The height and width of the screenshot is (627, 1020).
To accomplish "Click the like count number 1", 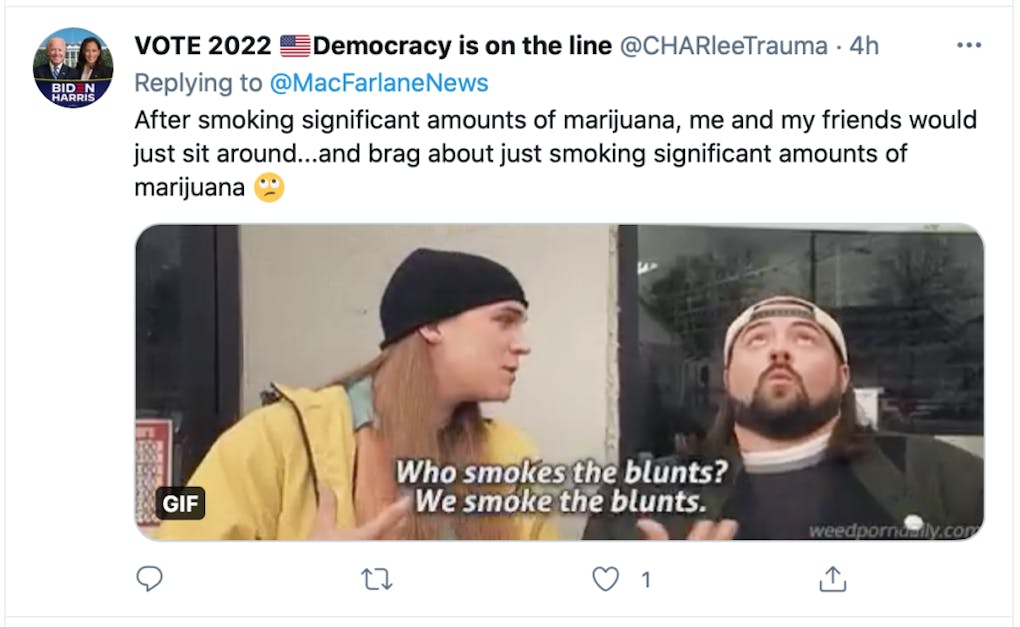I will [x=645, y=580].
